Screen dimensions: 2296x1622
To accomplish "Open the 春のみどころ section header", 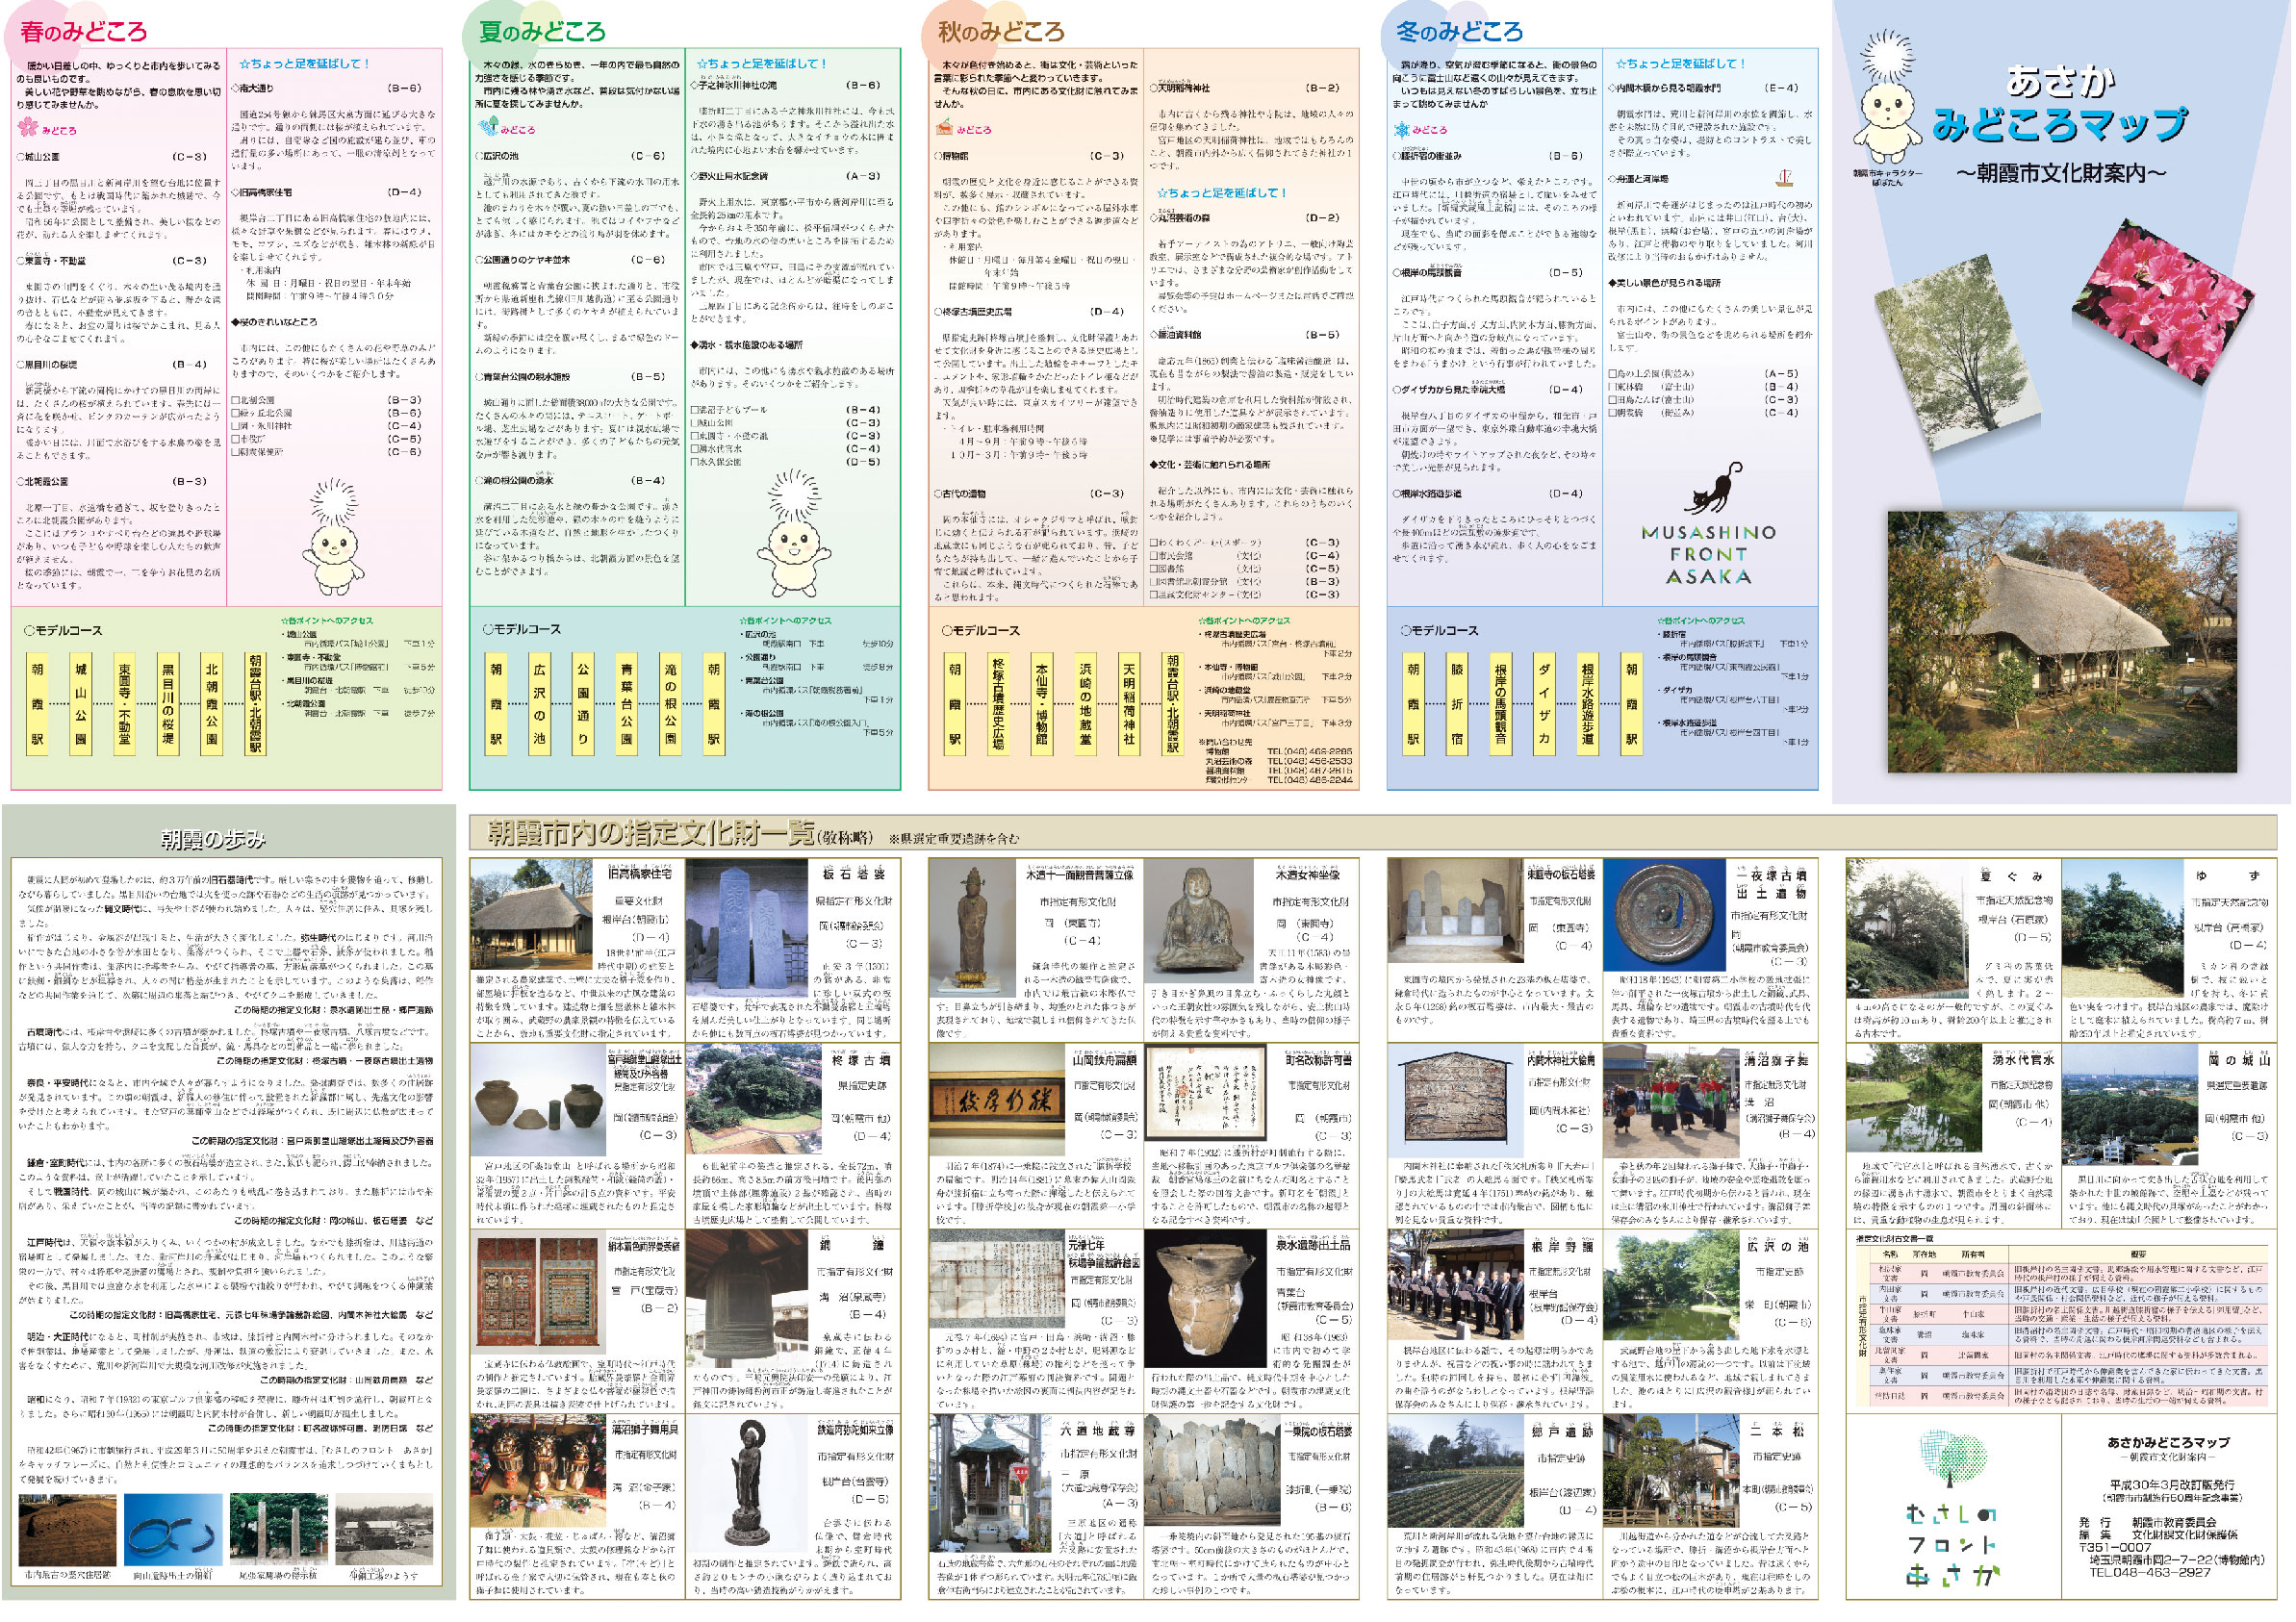I will [84, 32].
